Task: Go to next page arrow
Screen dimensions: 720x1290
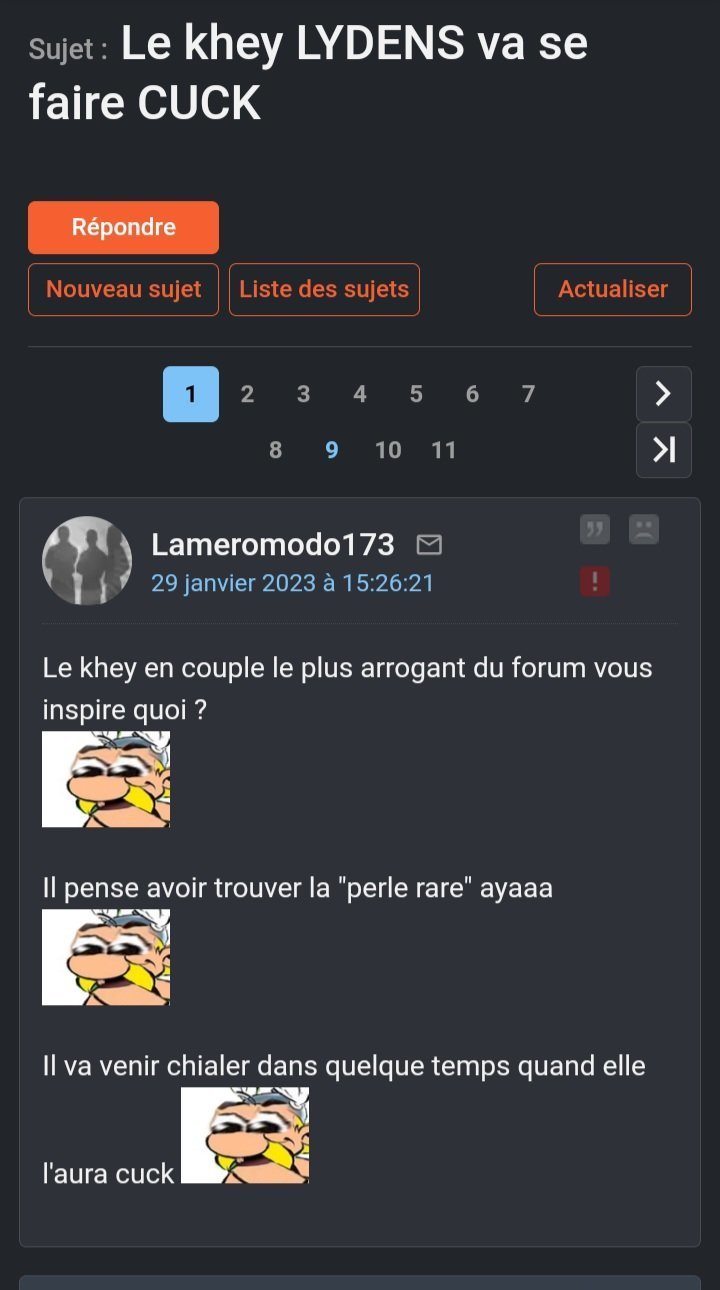Action: click(x=664, y=394)
